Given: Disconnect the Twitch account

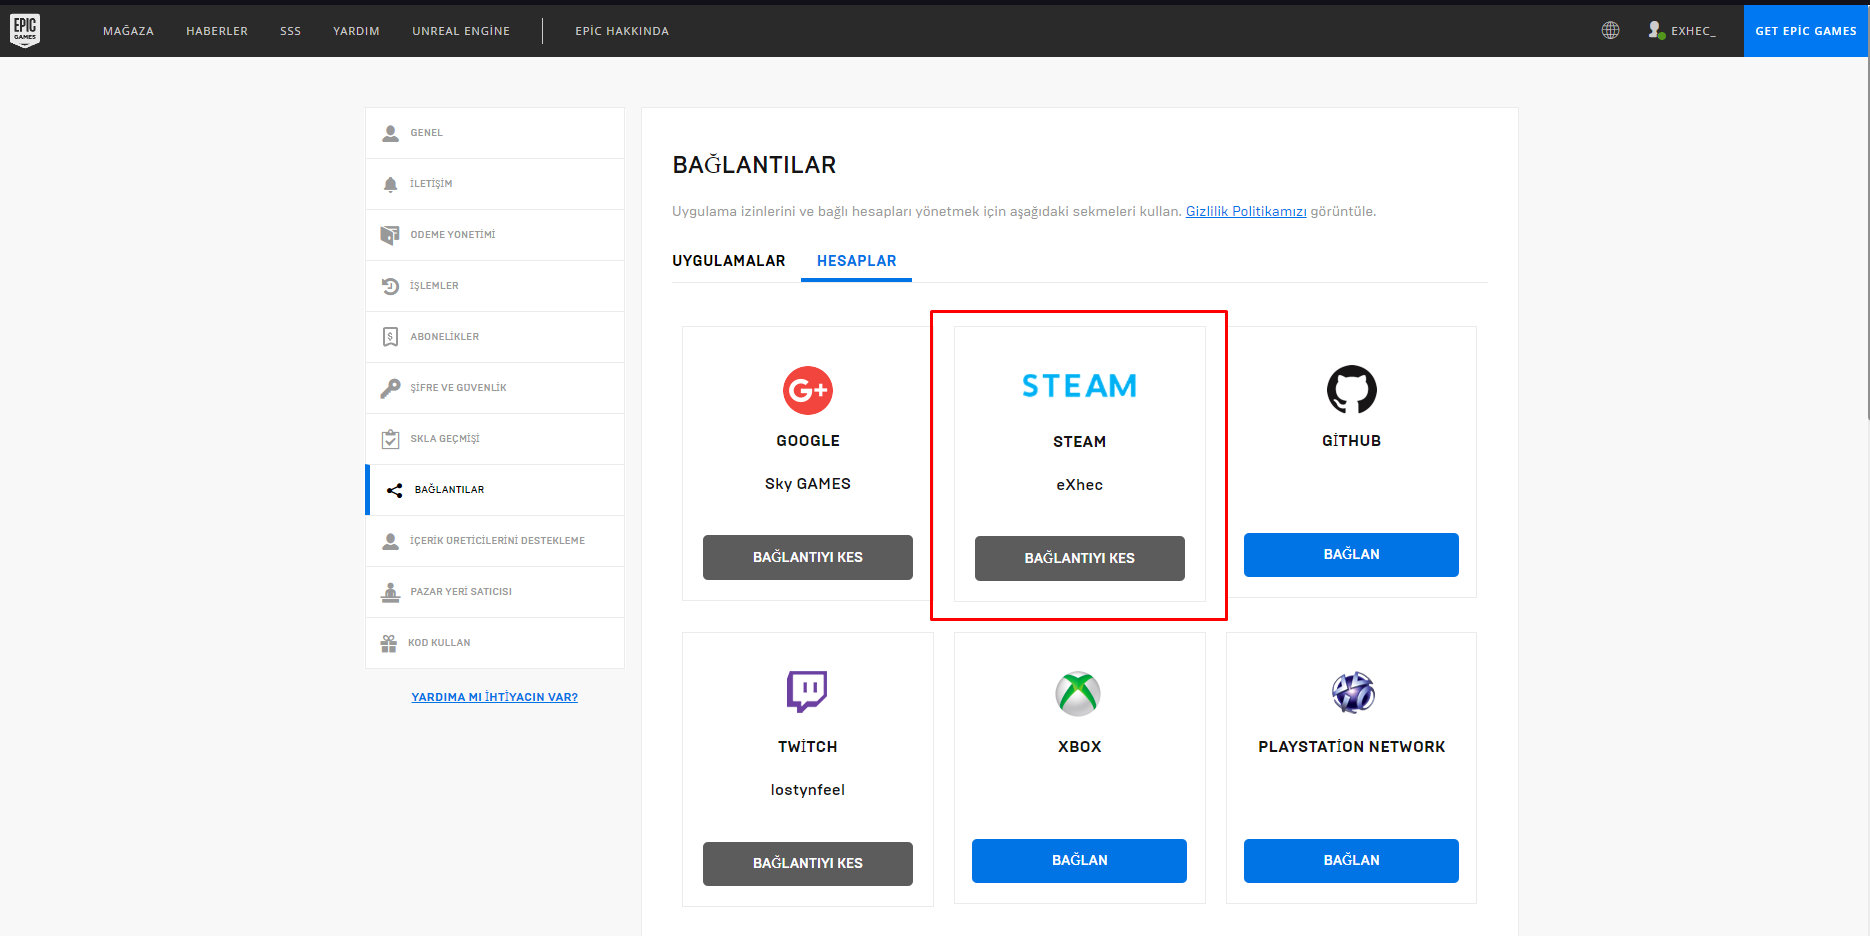Looking at the screenshot, I should (808, 864).
